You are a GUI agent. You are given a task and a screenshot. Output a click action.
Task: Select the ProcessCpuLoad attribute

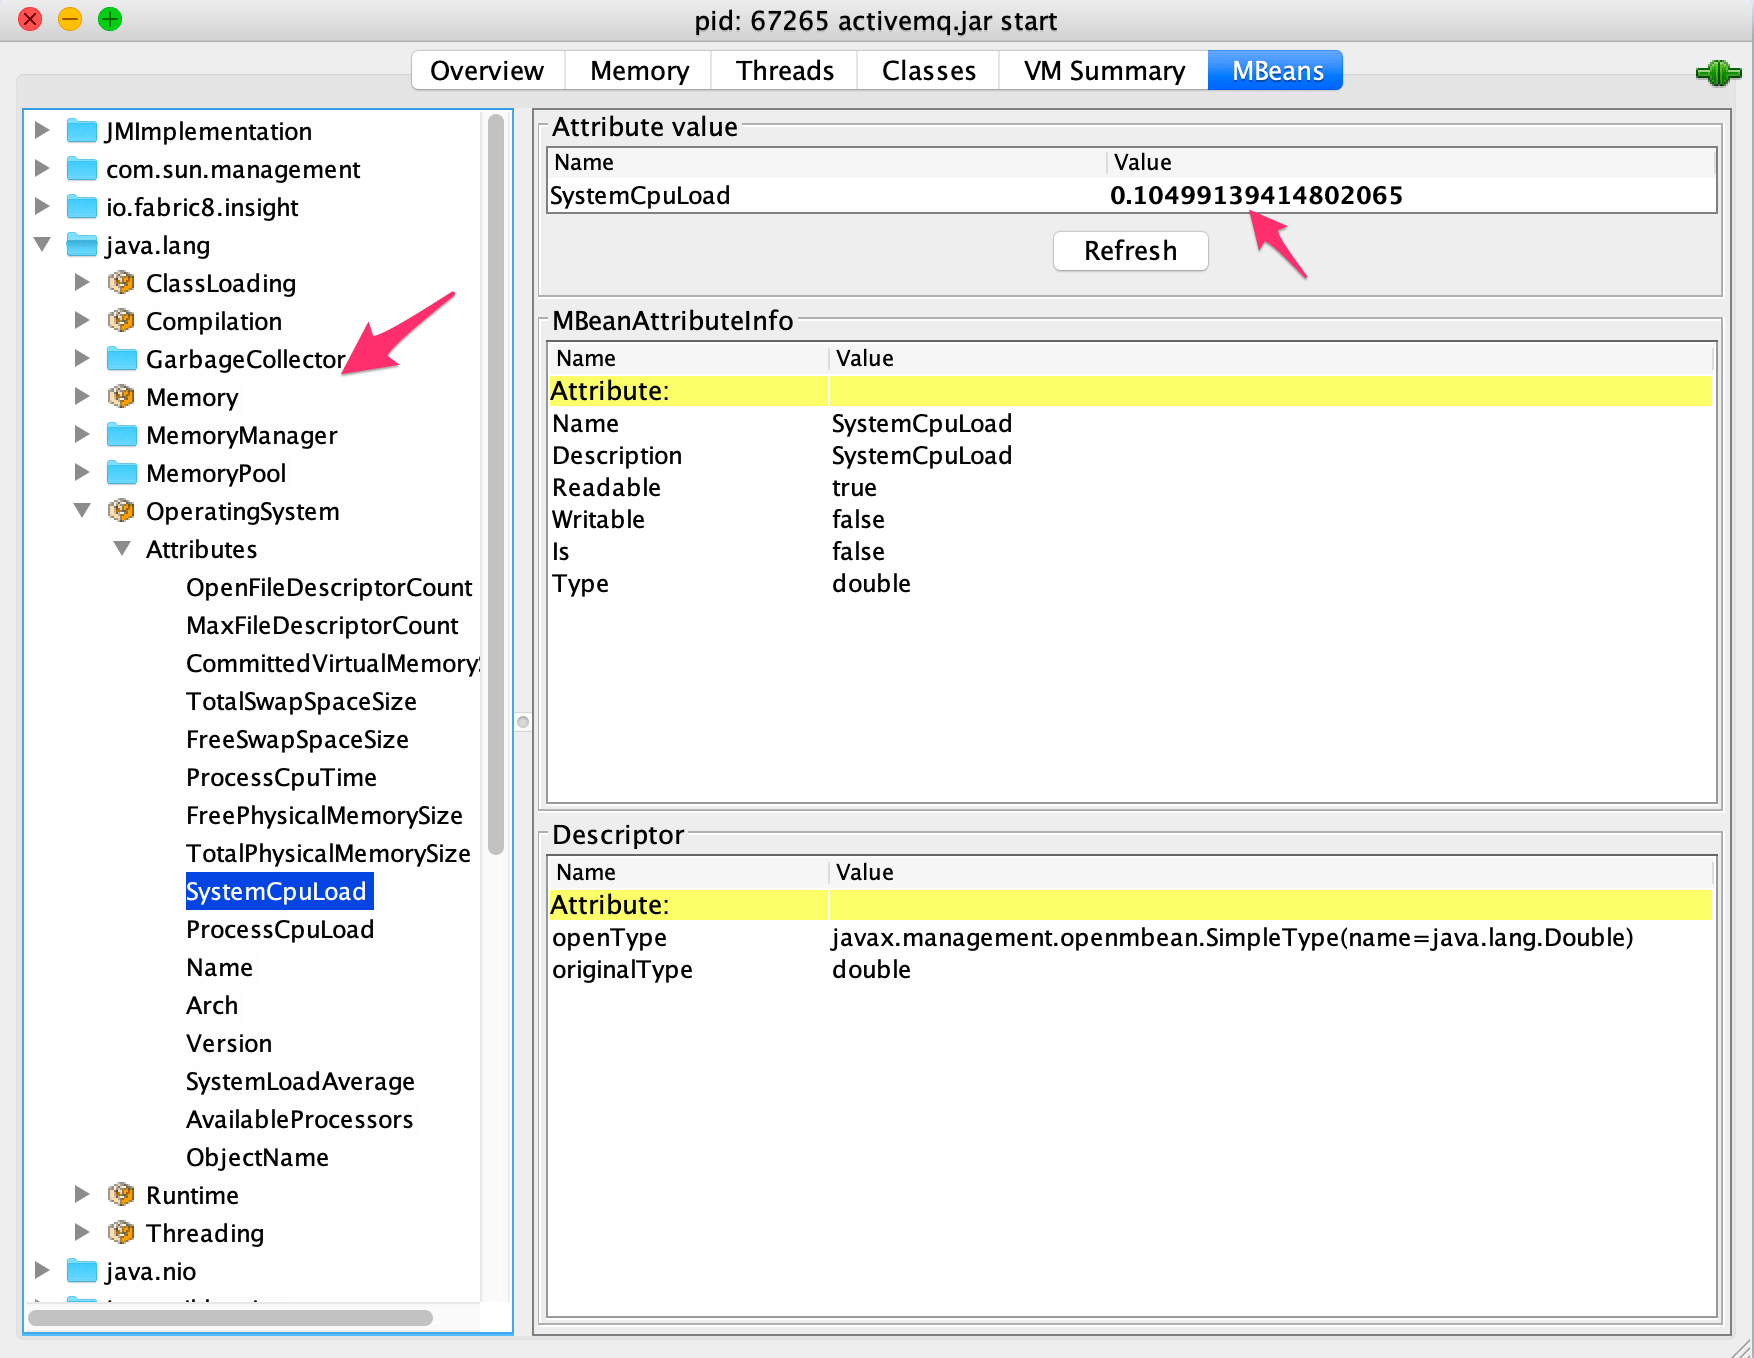coord(280,929)
